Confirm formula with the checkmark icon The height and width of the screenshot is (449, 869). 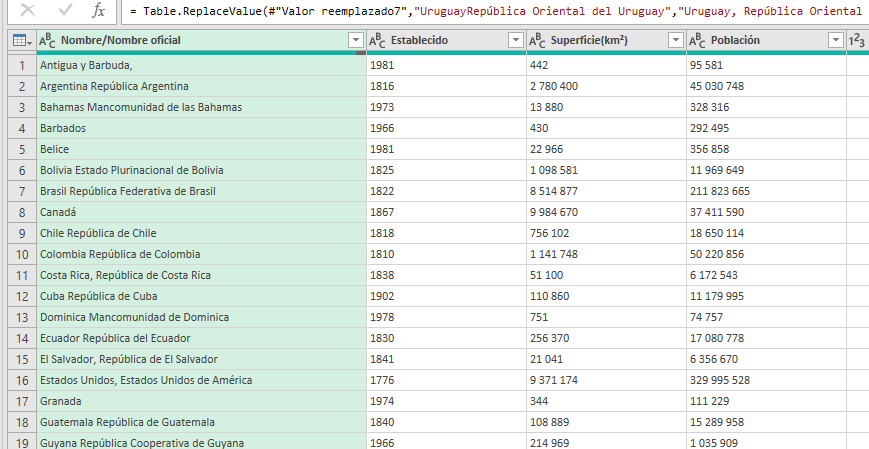click(x=65, y=11)
